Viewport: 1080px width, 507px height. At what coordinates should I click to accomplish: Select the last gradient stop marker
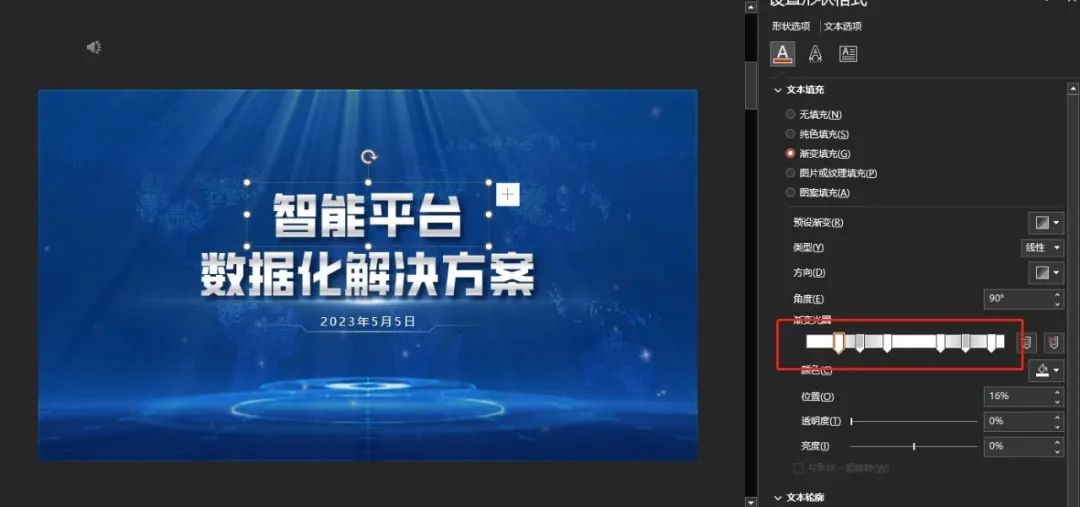pos(992,342)
